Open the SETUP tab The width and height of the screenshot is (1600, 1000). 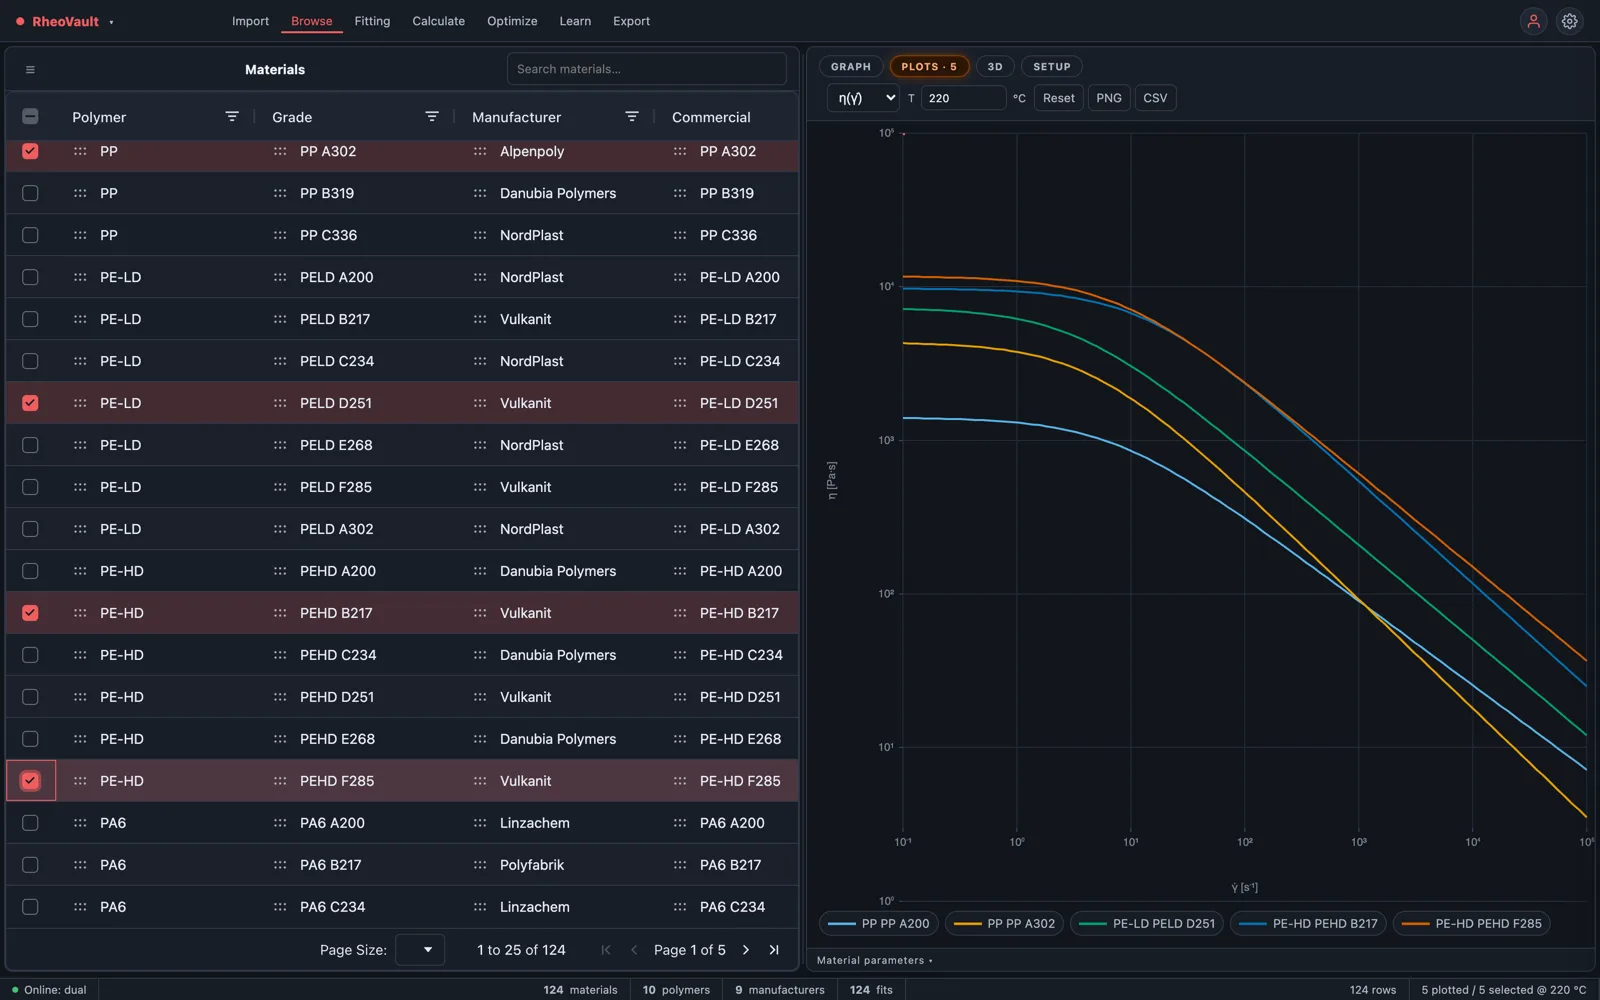pyautogui.click(x=1052, y=67)
